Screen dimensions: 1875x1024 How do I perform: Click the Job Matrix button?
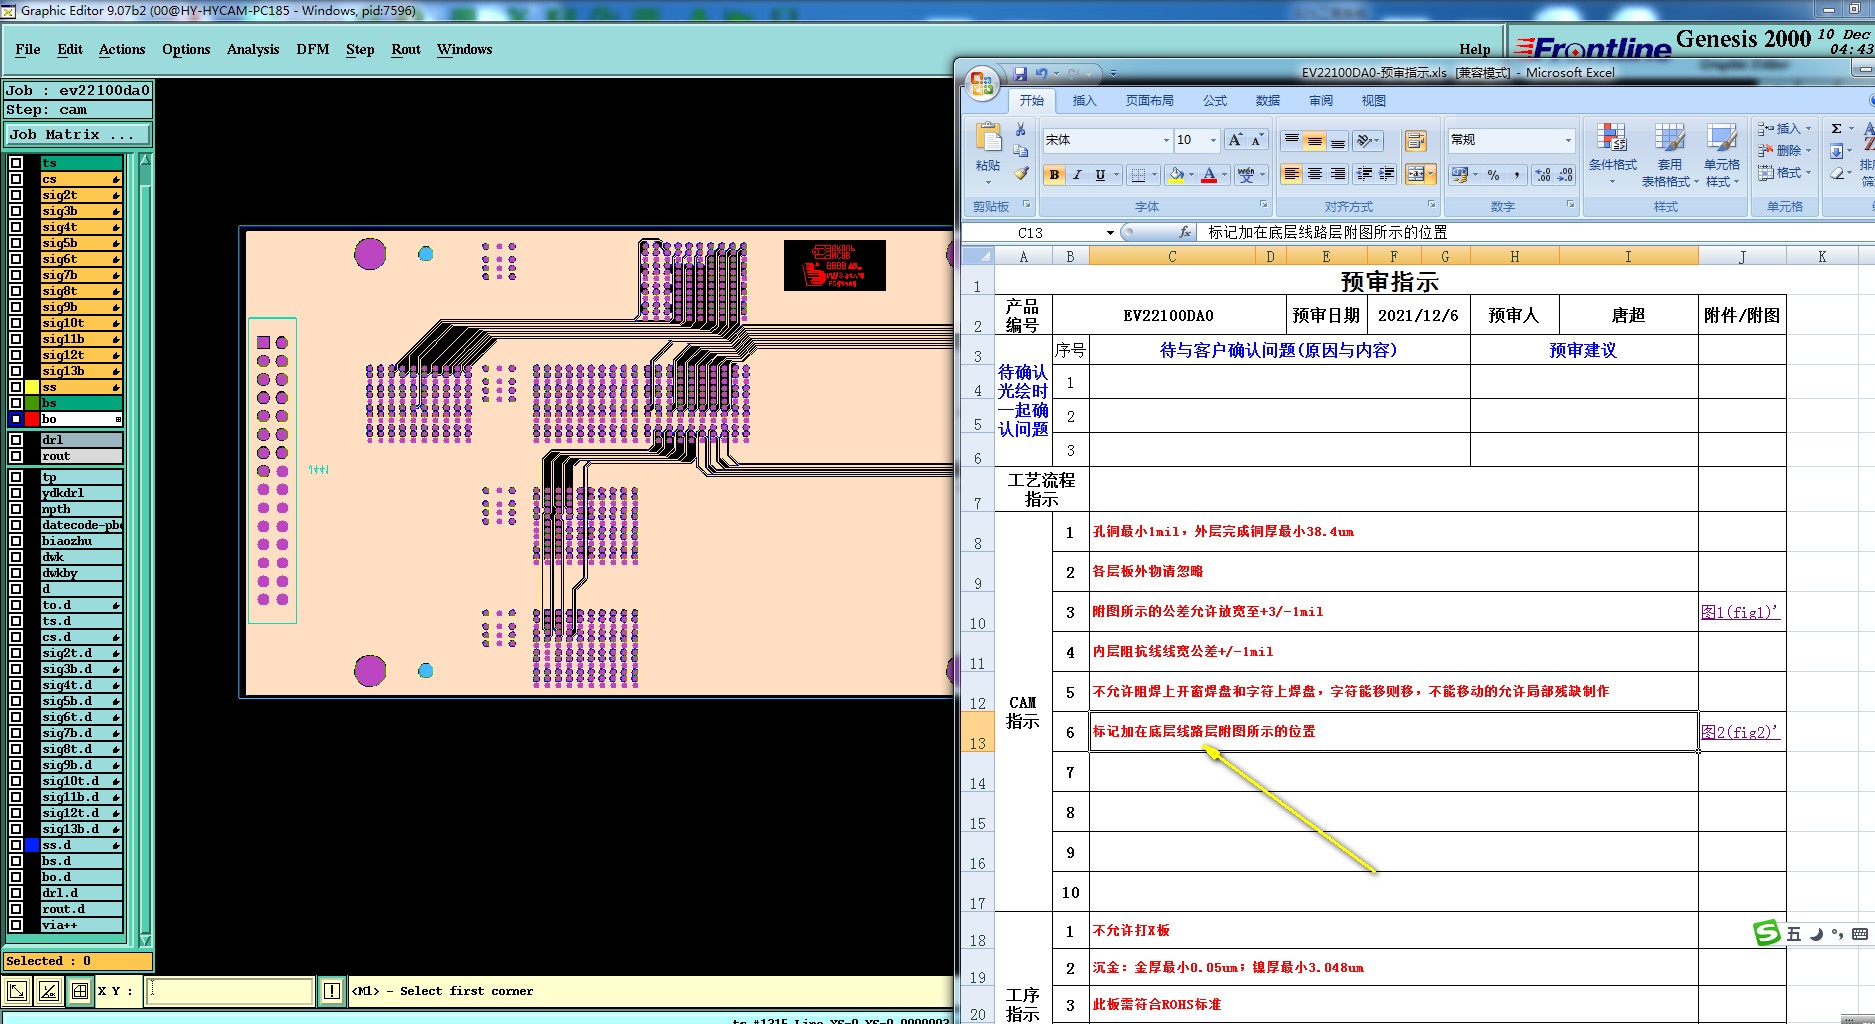pos(78,134)
